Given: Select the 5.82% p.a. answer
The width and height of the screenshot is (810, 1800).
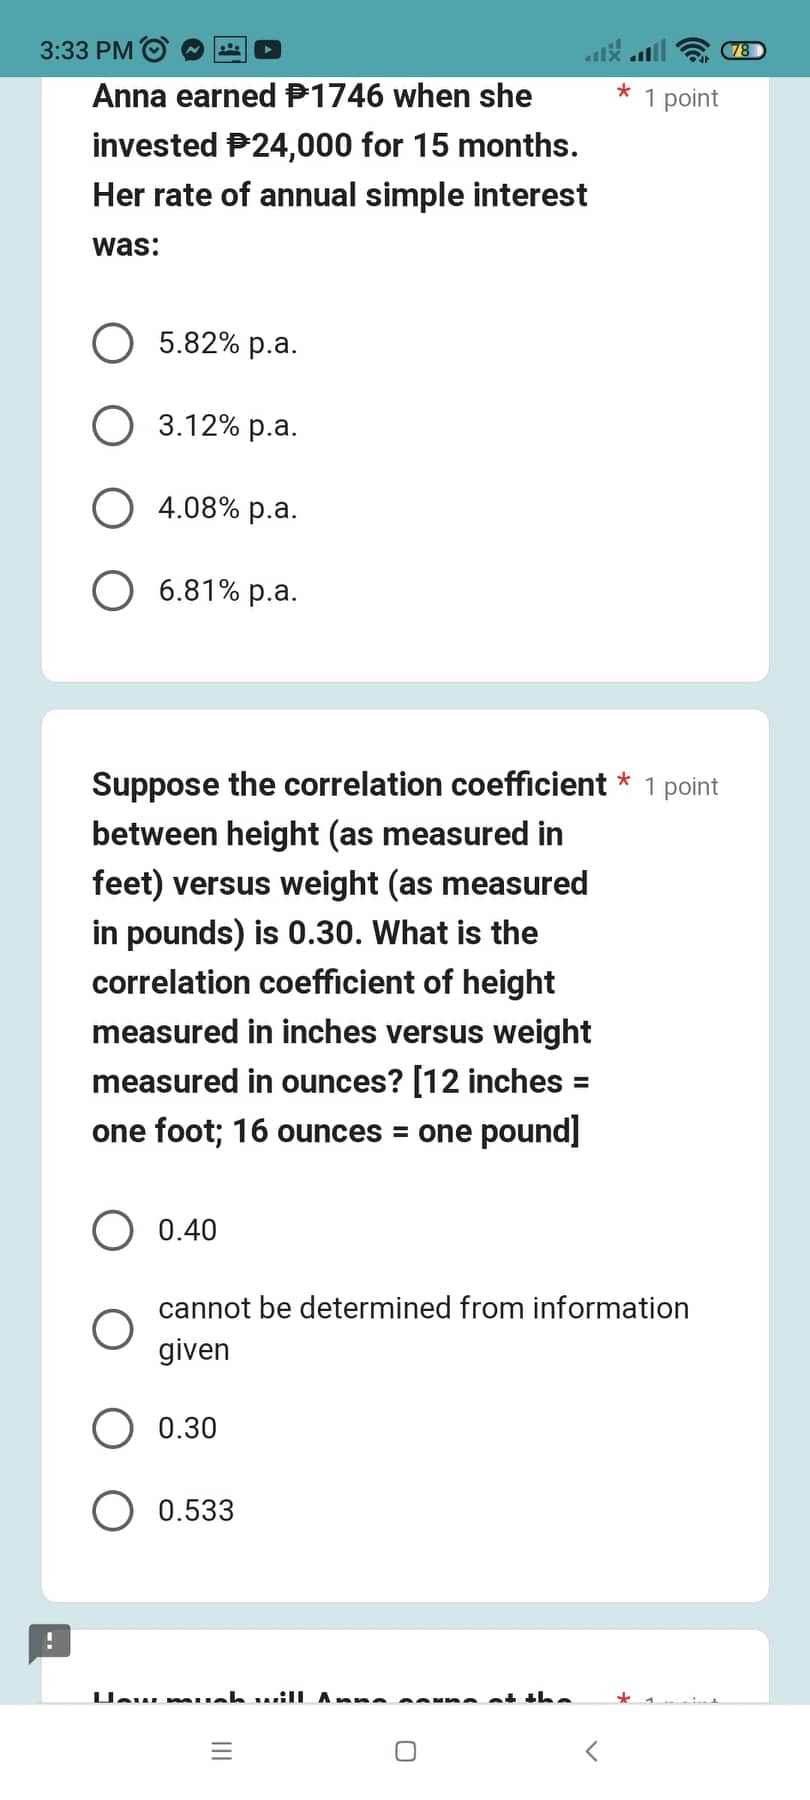Looking at the screenshot, I should pos(112,343).
